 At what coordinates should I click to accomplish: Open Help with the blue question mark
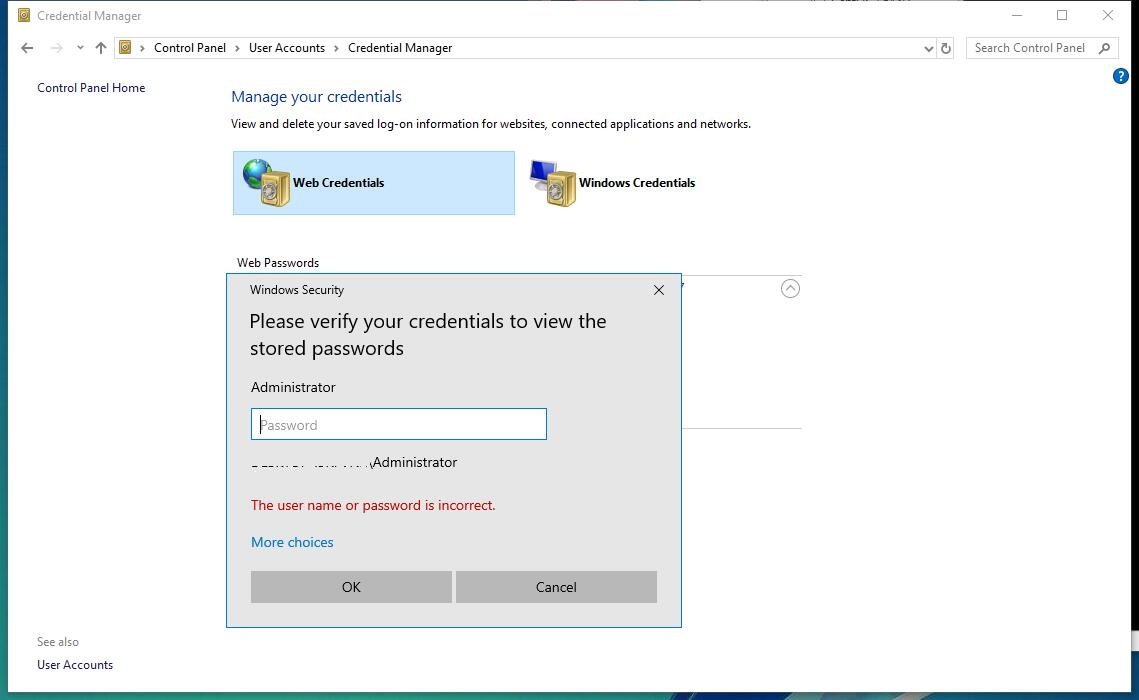click(x=1120, y=76)
